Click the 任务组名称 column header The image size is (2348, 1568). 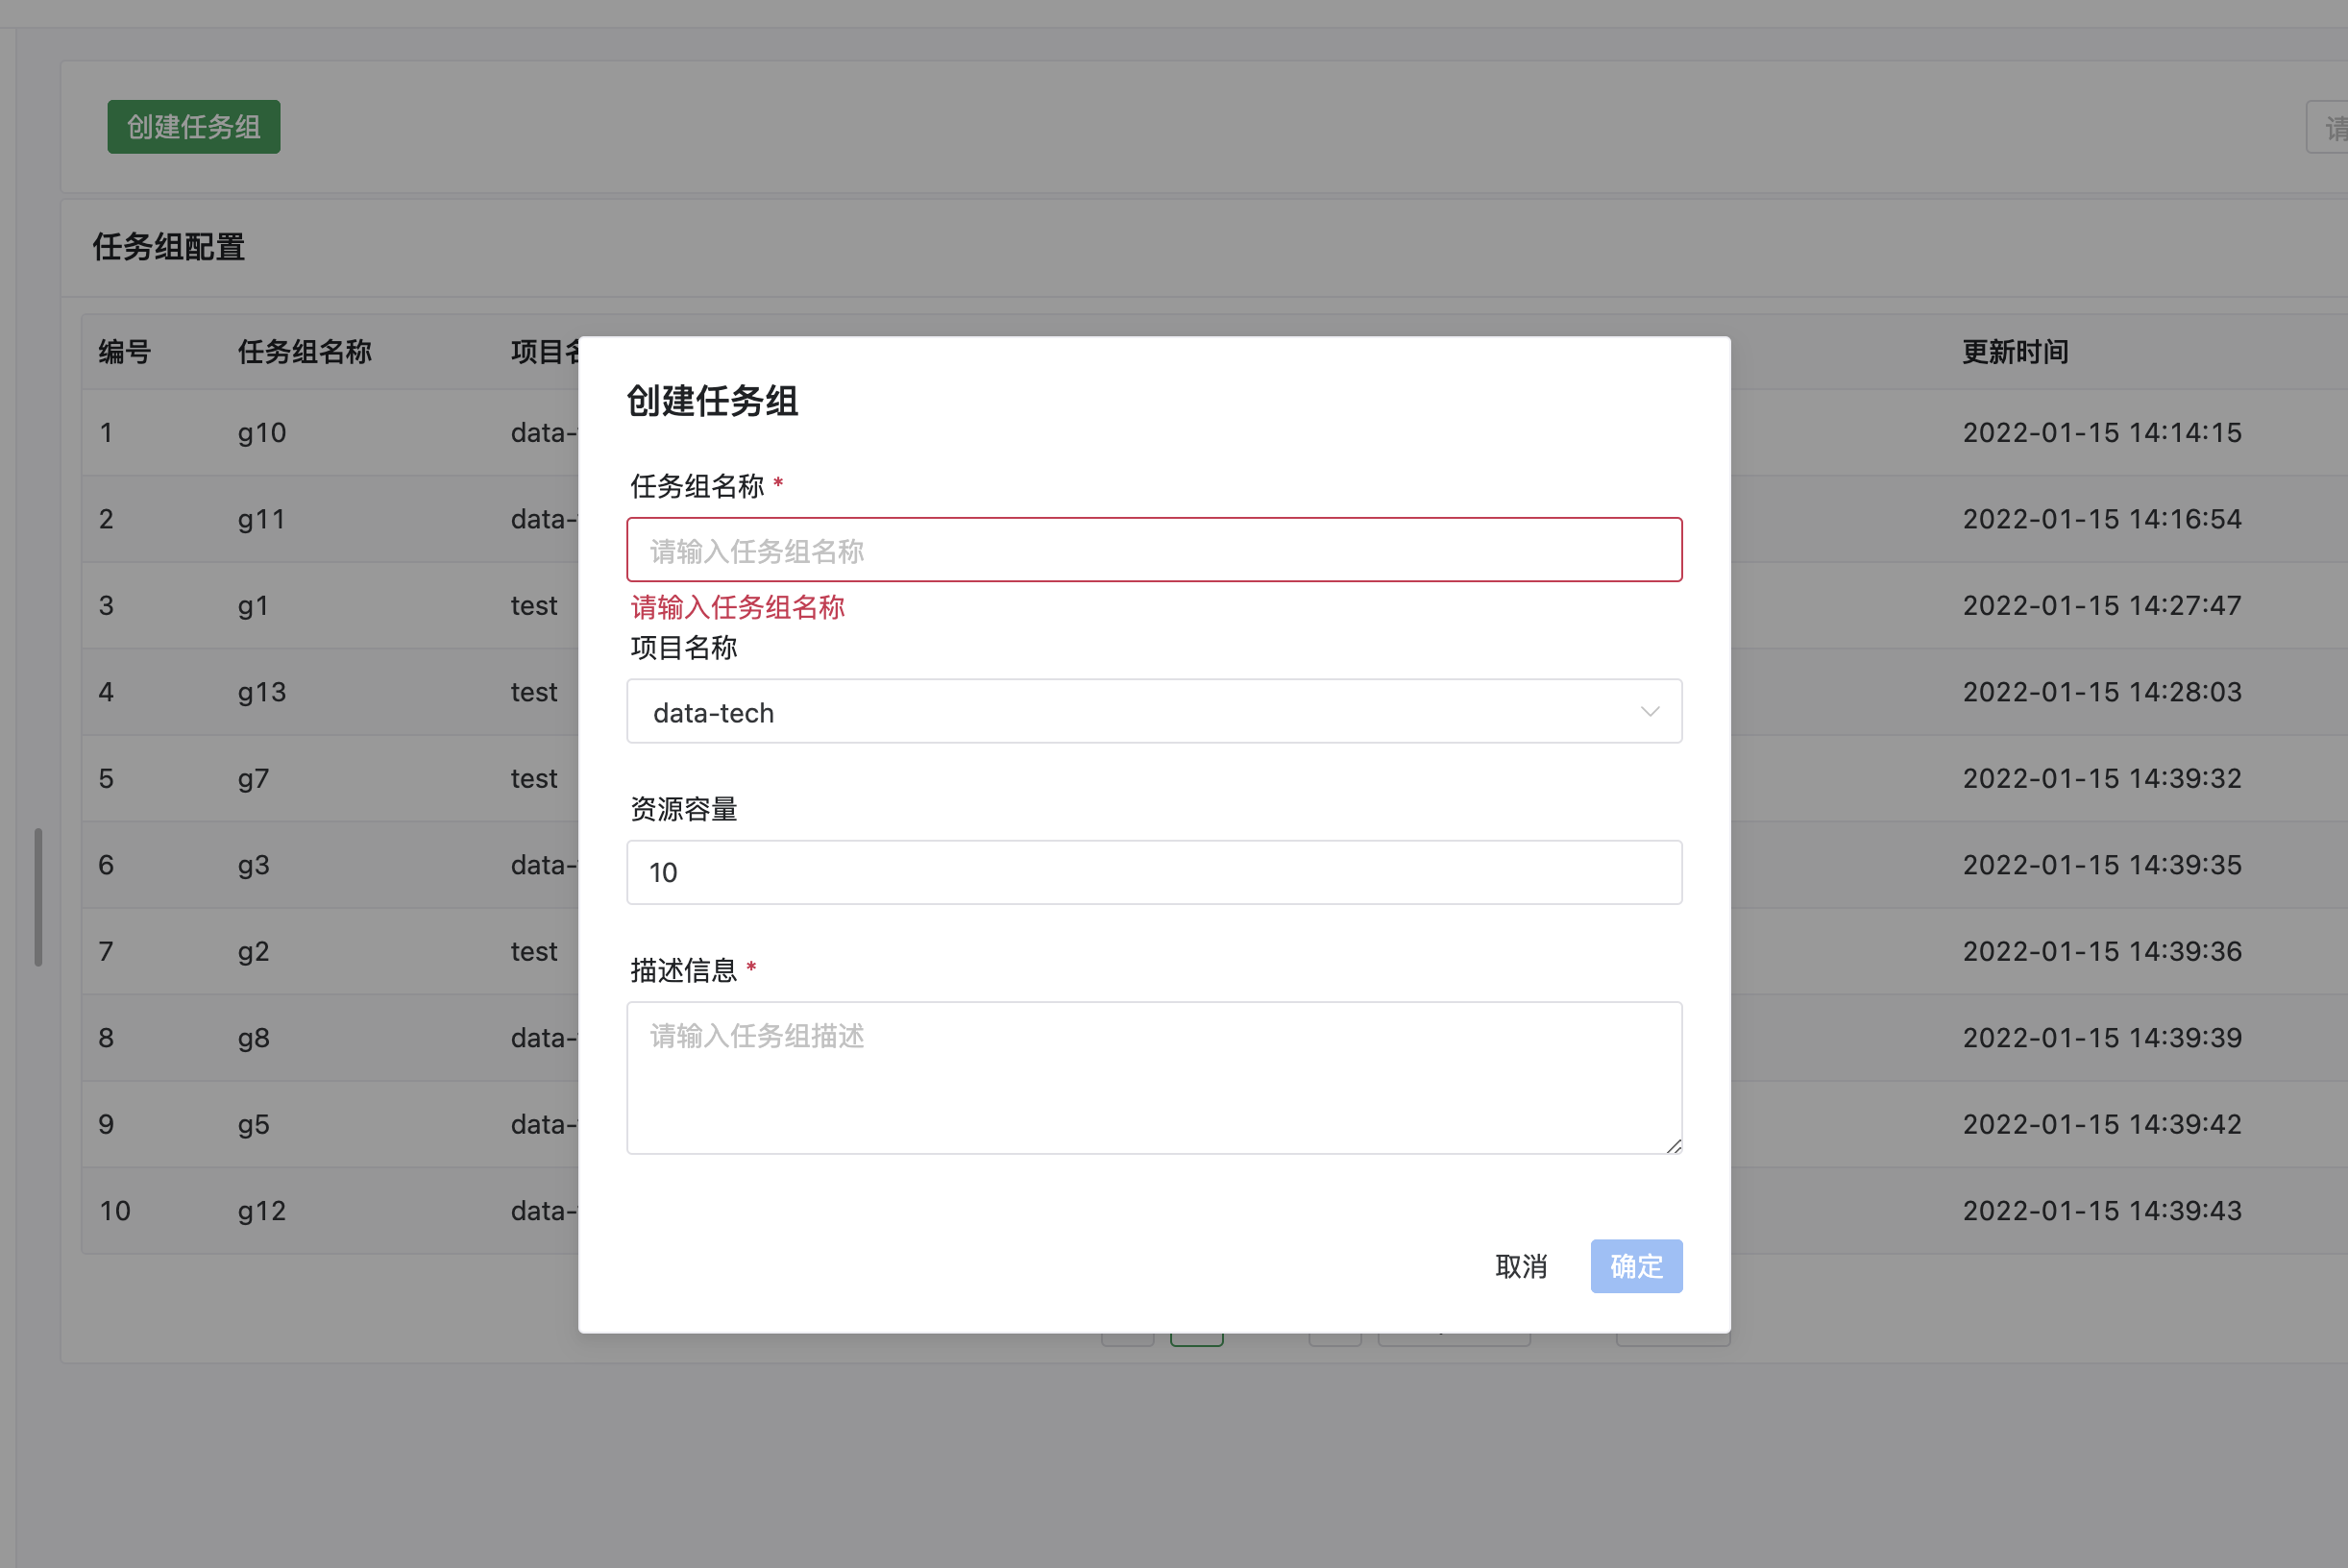point(304,352)
